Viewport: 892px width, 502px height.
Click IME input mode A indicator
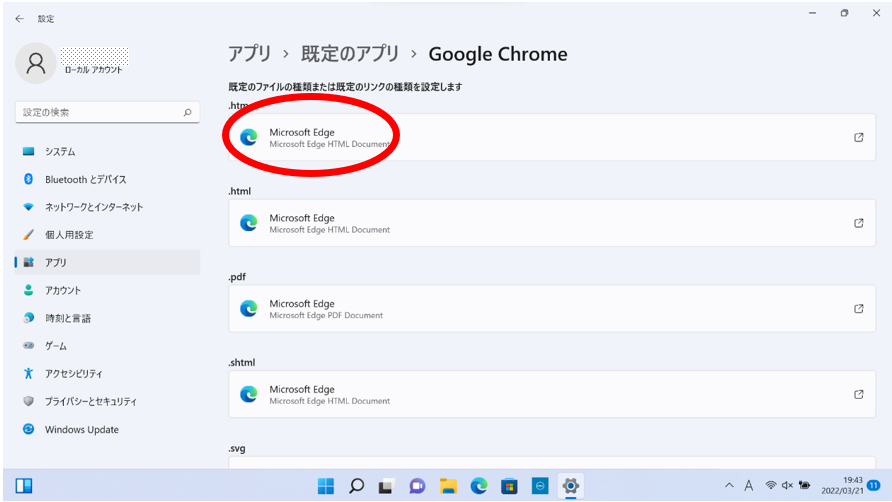coord(749,485)
